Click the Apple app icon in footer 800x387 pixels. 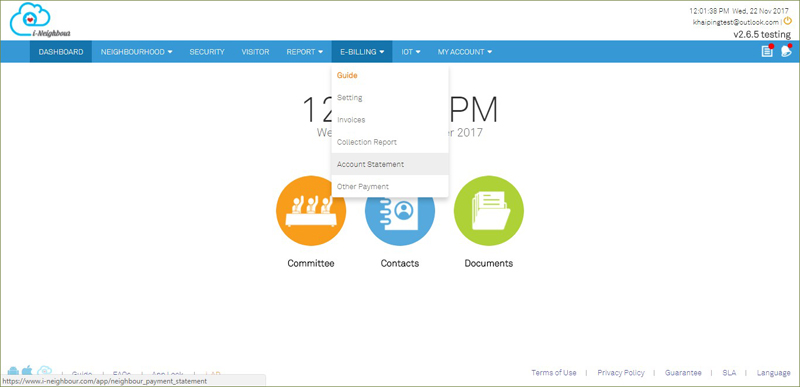[x=28, y=370]
